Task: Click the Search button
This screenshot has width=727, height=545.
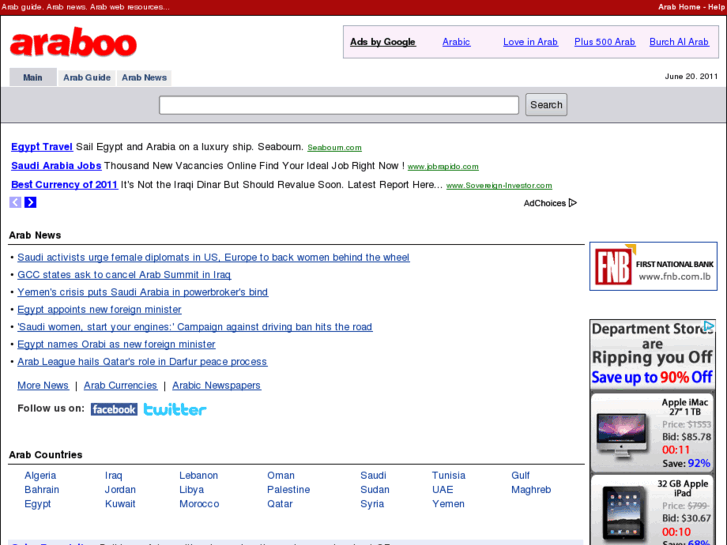Action: click(546, 105)
